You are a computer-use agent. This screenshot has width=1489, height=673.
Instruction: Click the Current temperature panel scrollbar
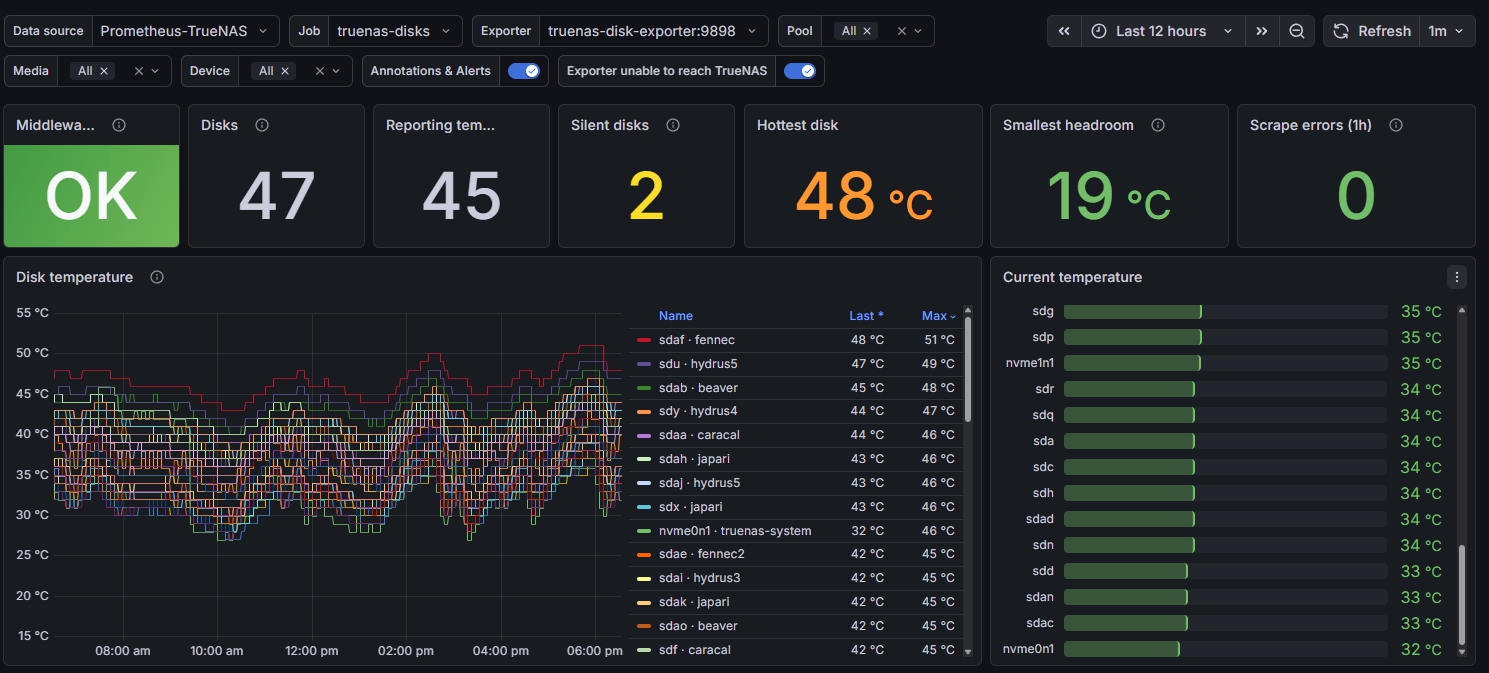[1461, 595]
